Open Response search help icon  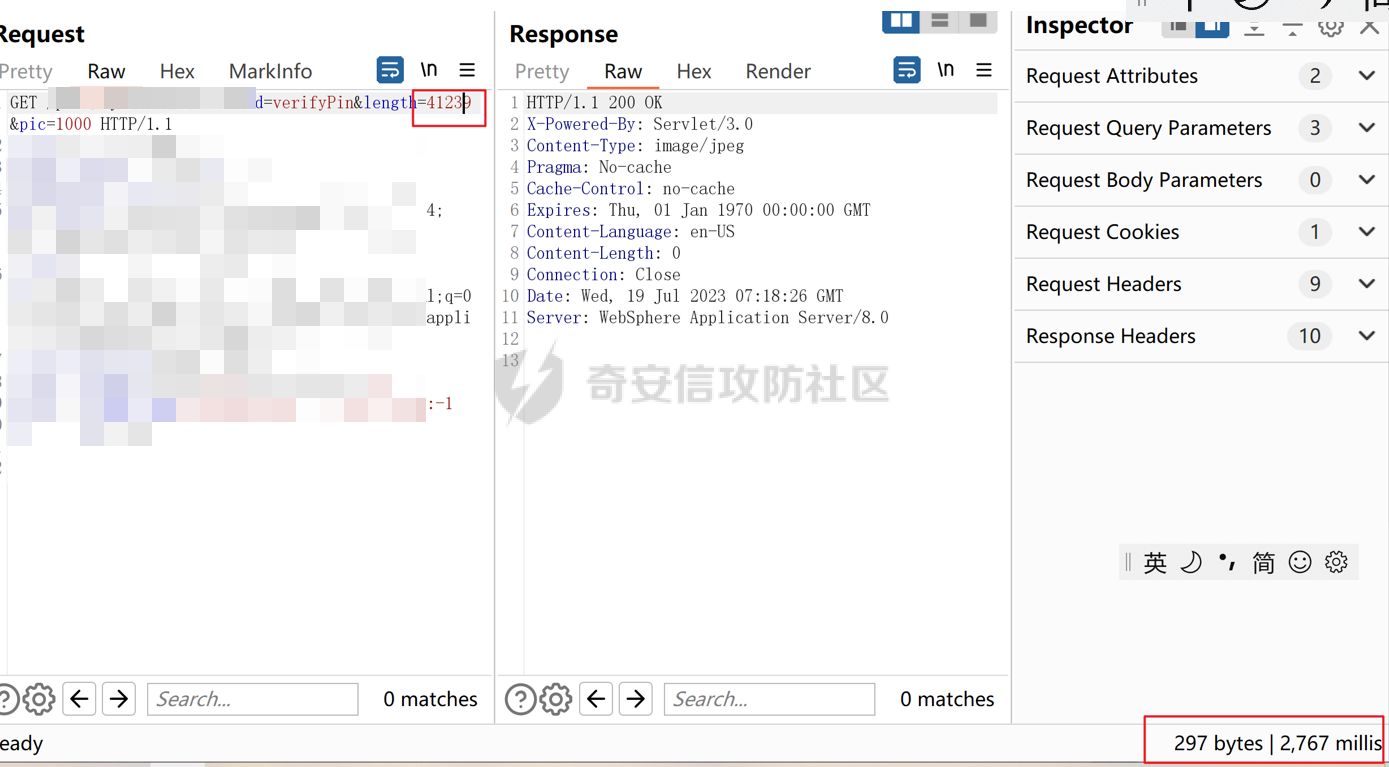pyautogui.click(x=520, y=699)
